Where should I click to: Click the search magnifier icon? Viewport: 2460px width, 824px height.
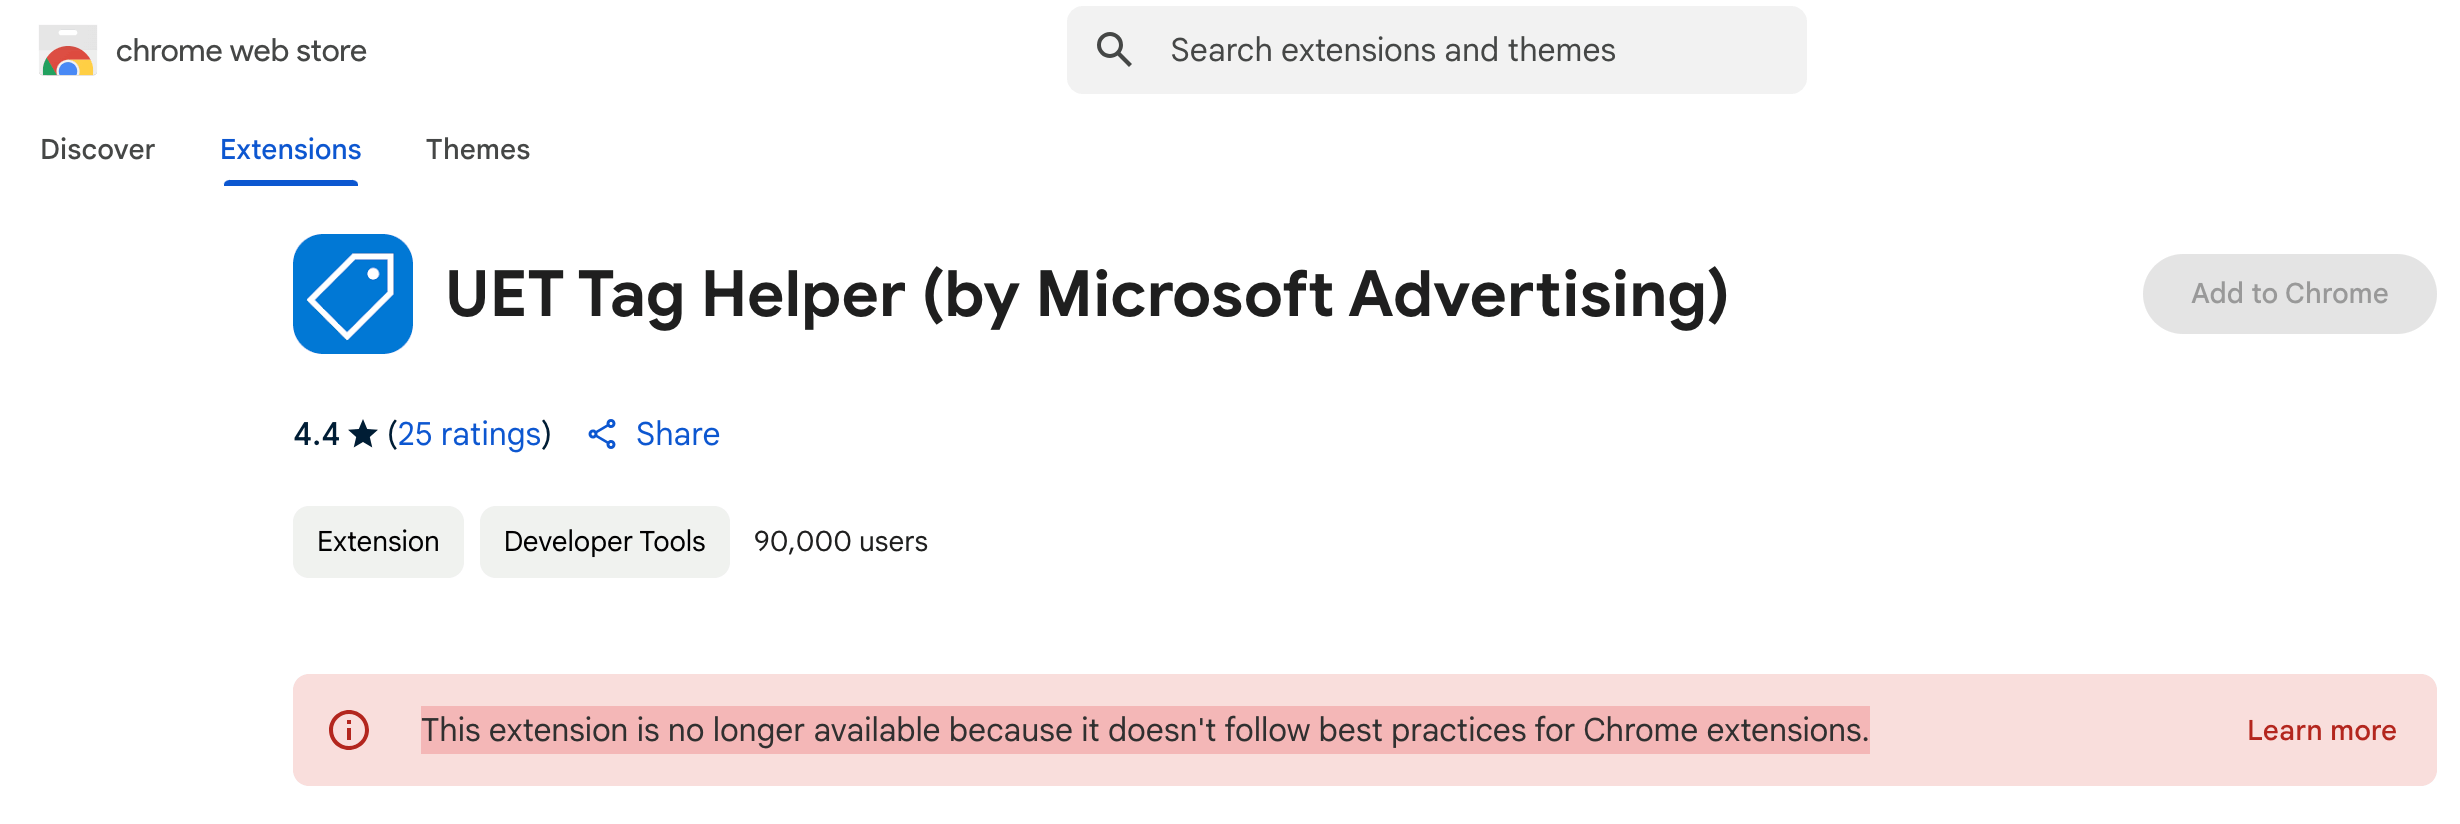click(x=1116, y=48)
